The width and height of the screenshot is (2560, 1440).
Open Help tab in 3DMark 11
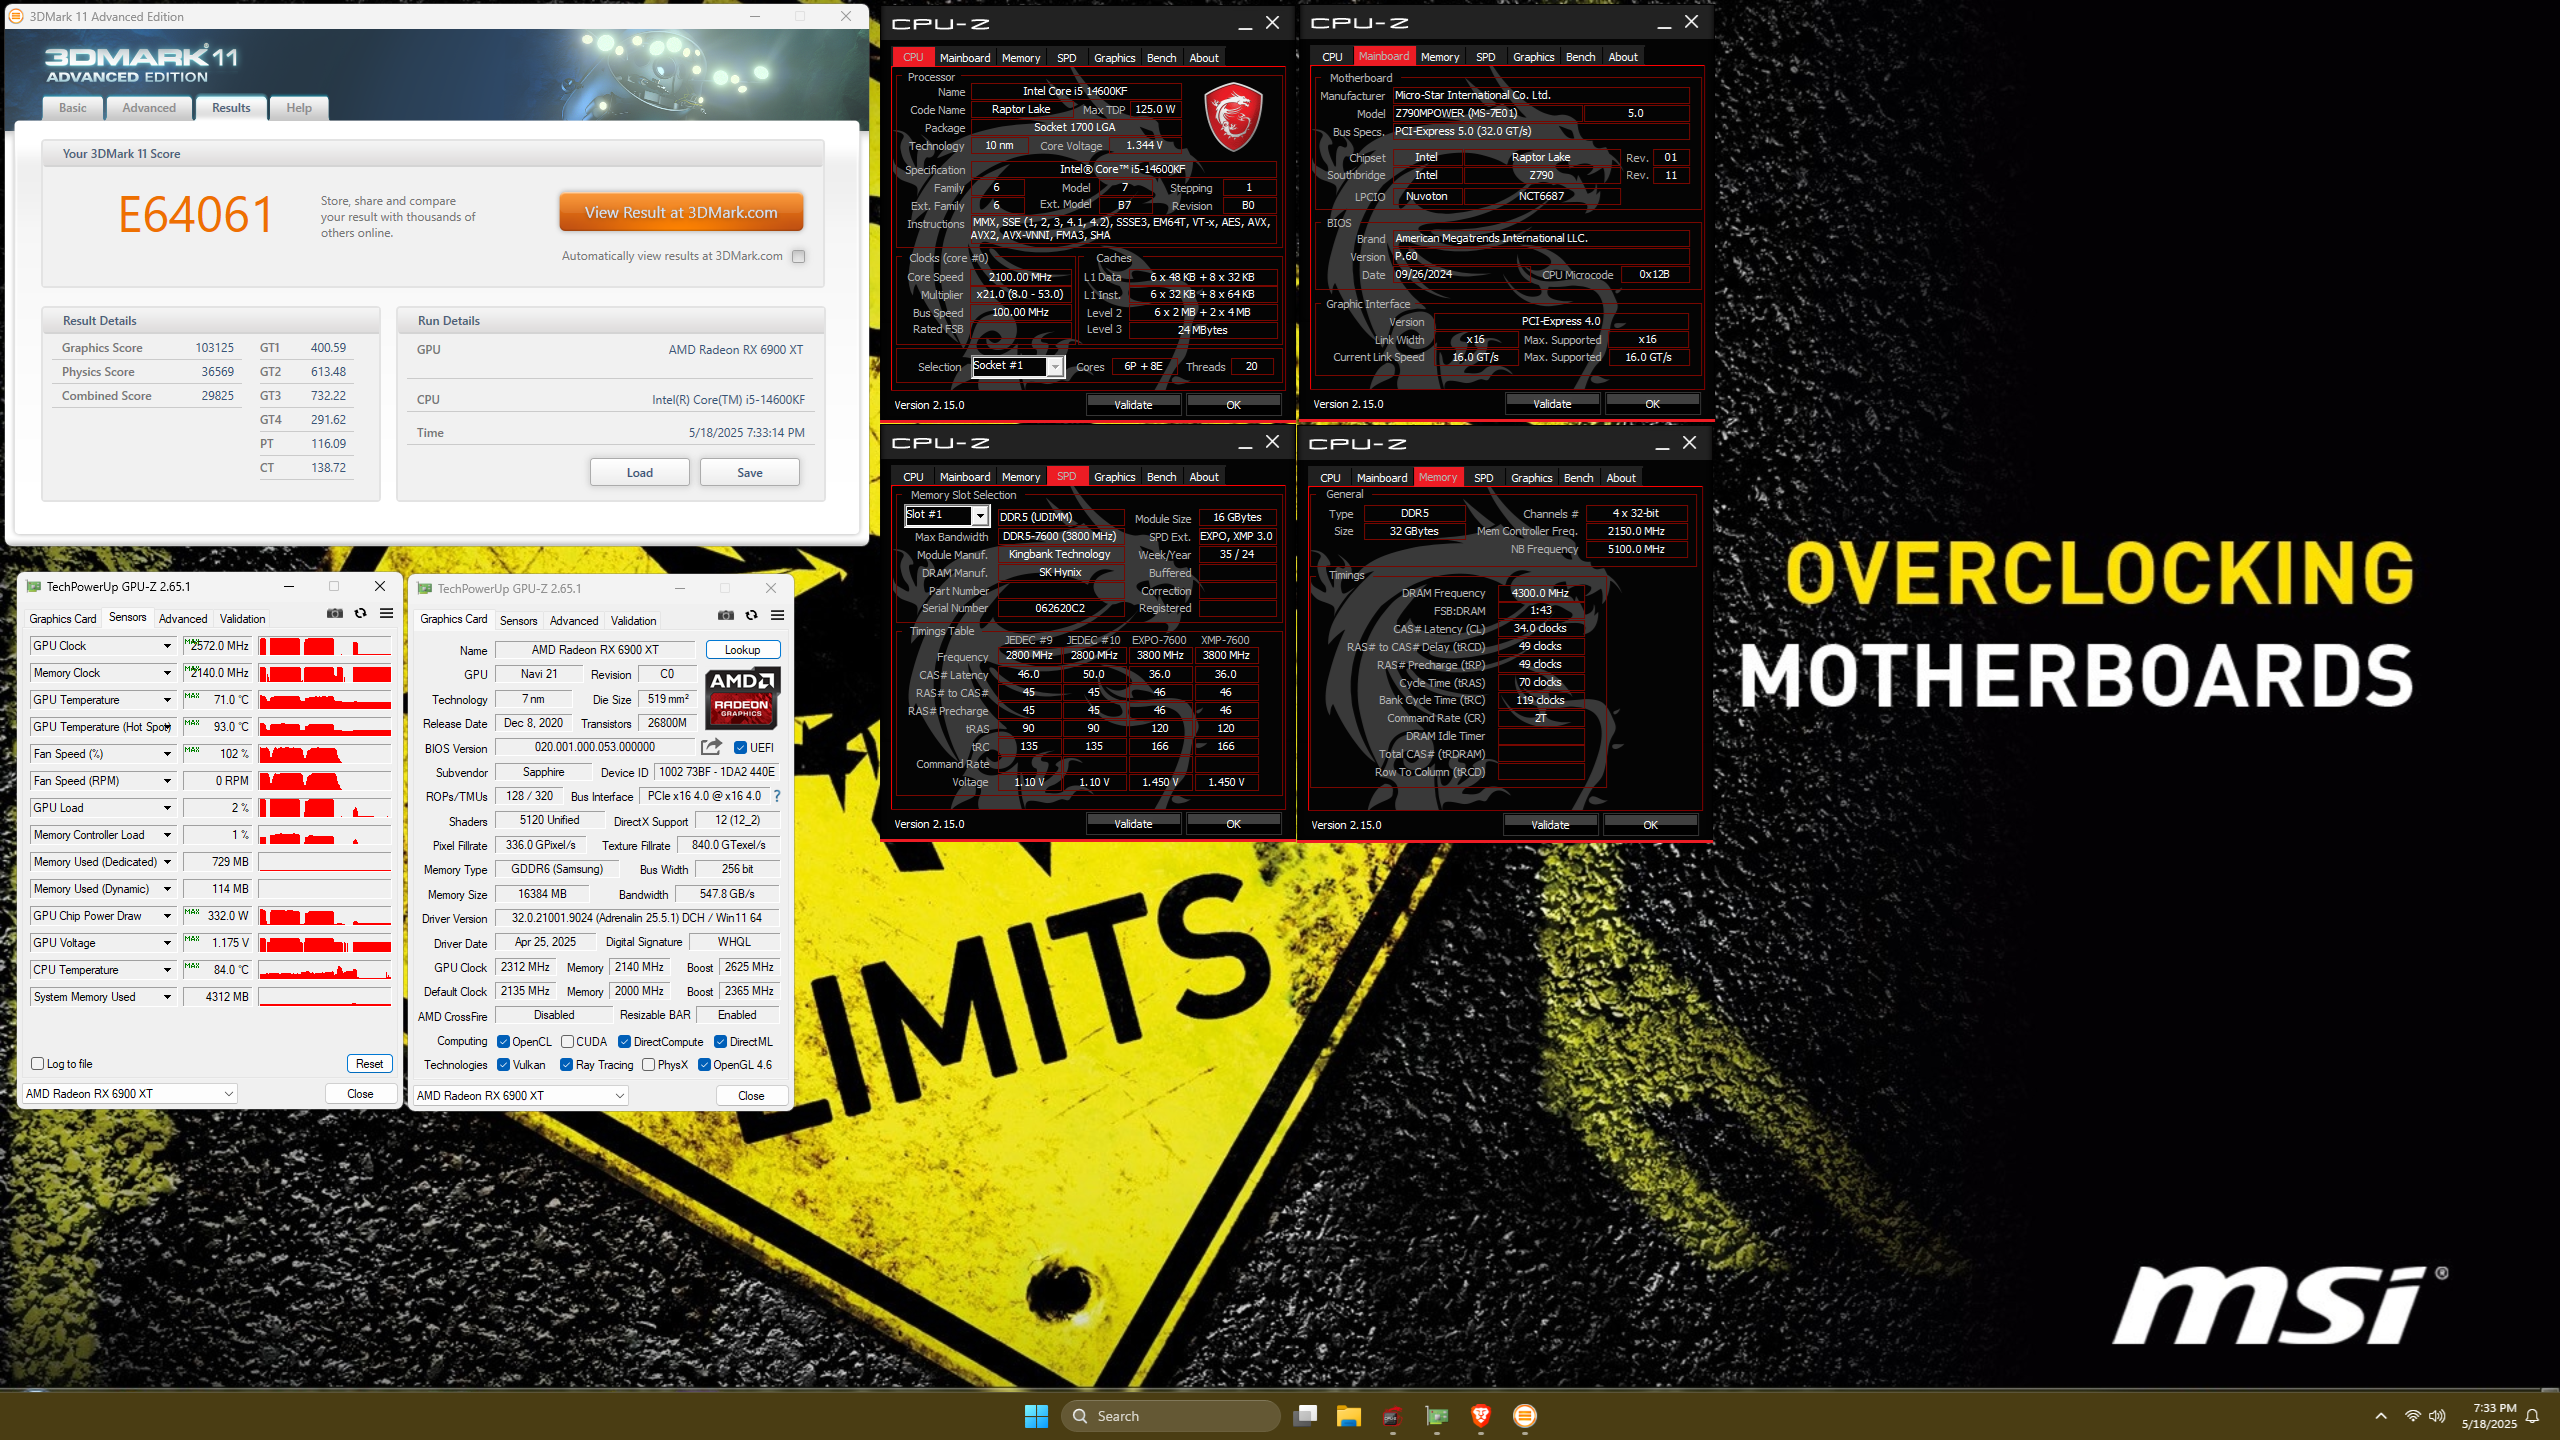299,108
